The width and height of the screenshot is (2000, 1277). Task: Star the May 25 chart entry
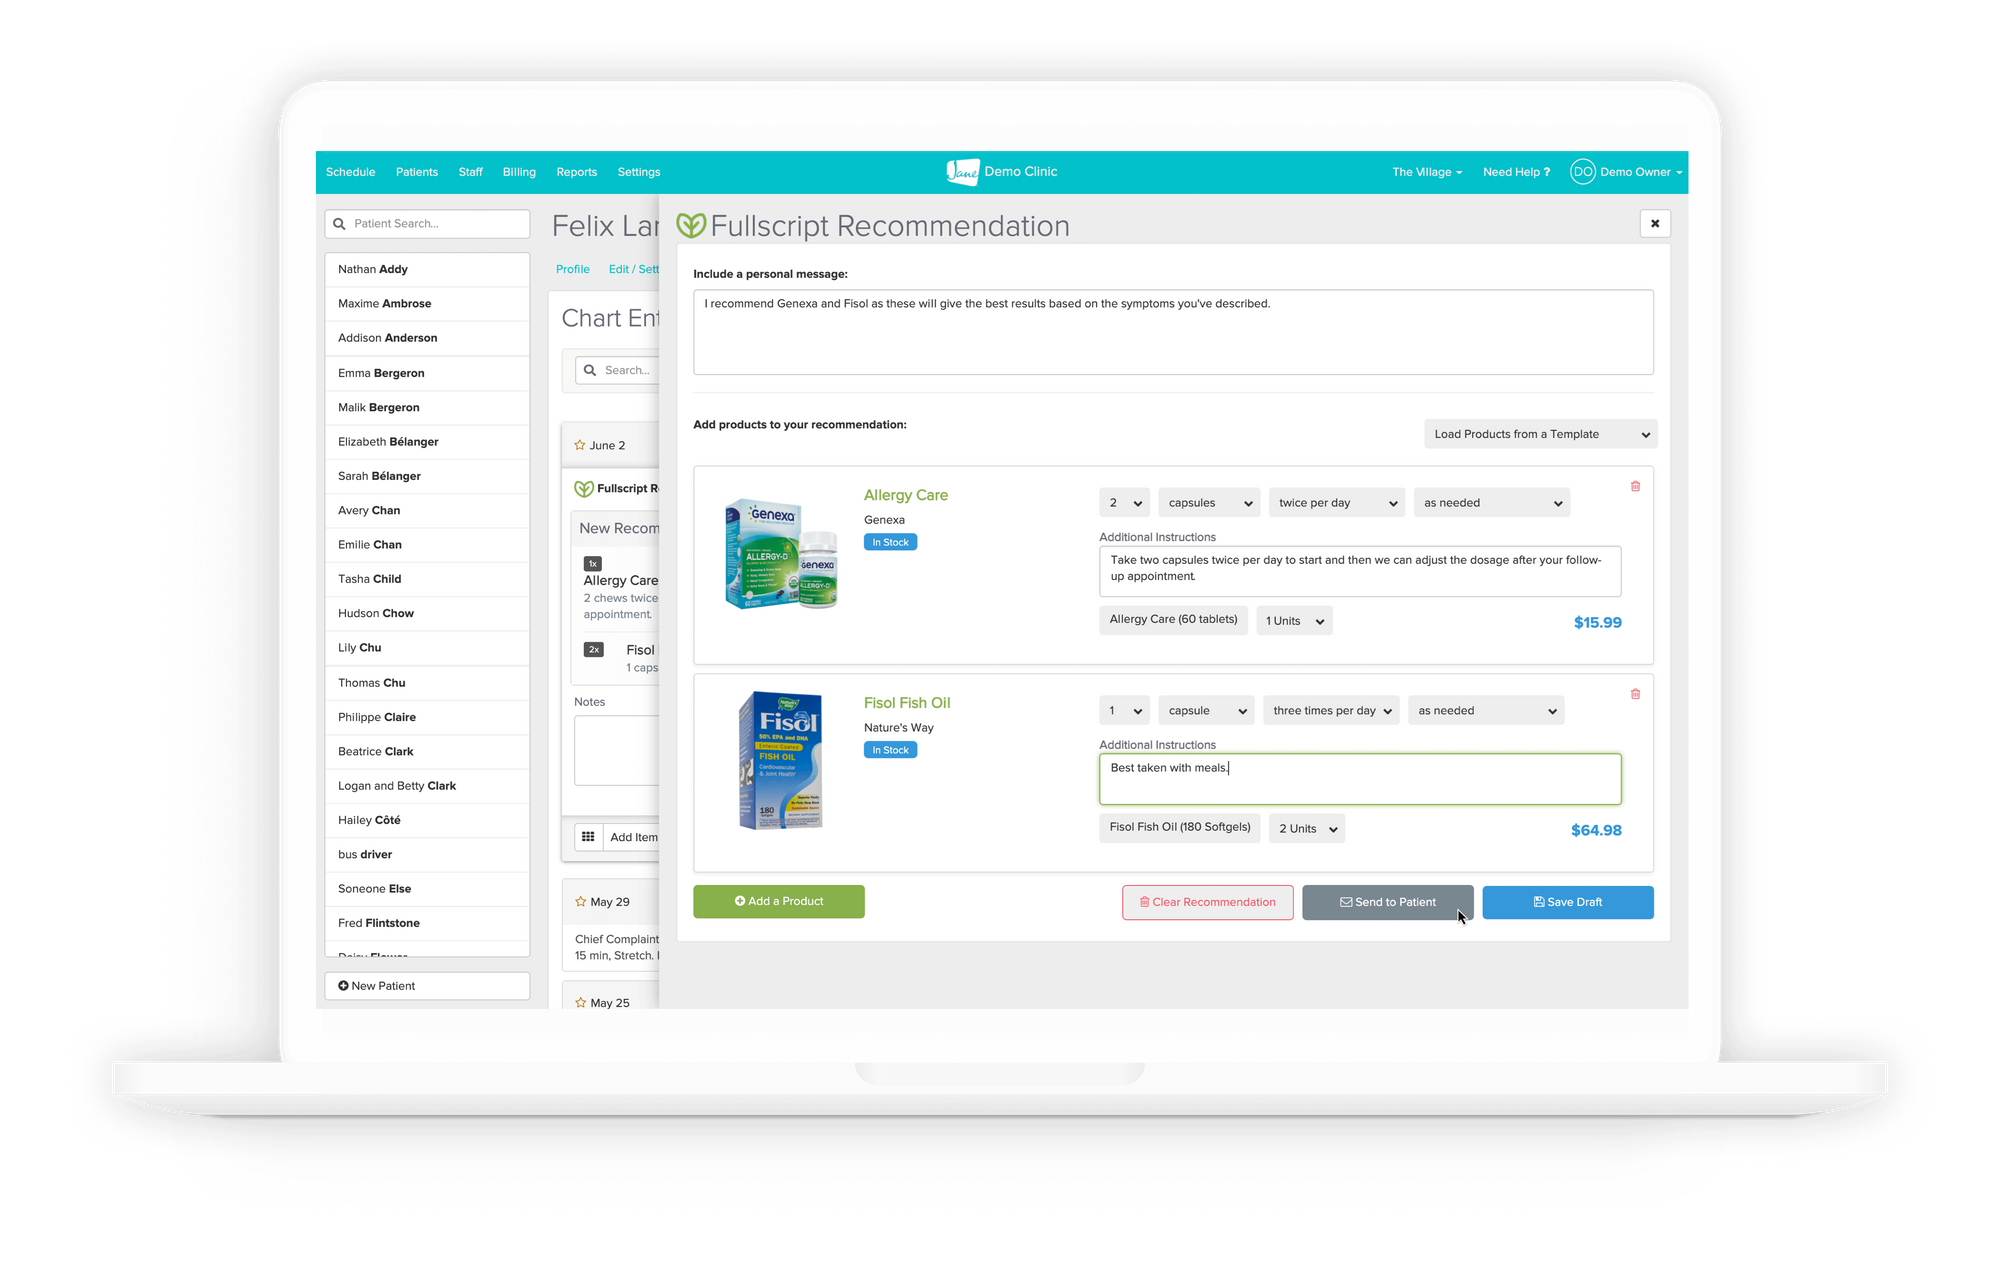coord(581,1002)
